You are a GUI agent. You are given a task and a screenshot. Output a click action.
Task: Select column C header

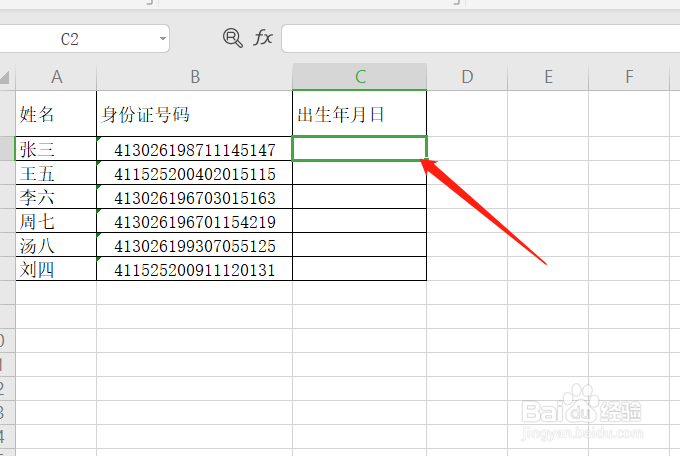point(360,77)
